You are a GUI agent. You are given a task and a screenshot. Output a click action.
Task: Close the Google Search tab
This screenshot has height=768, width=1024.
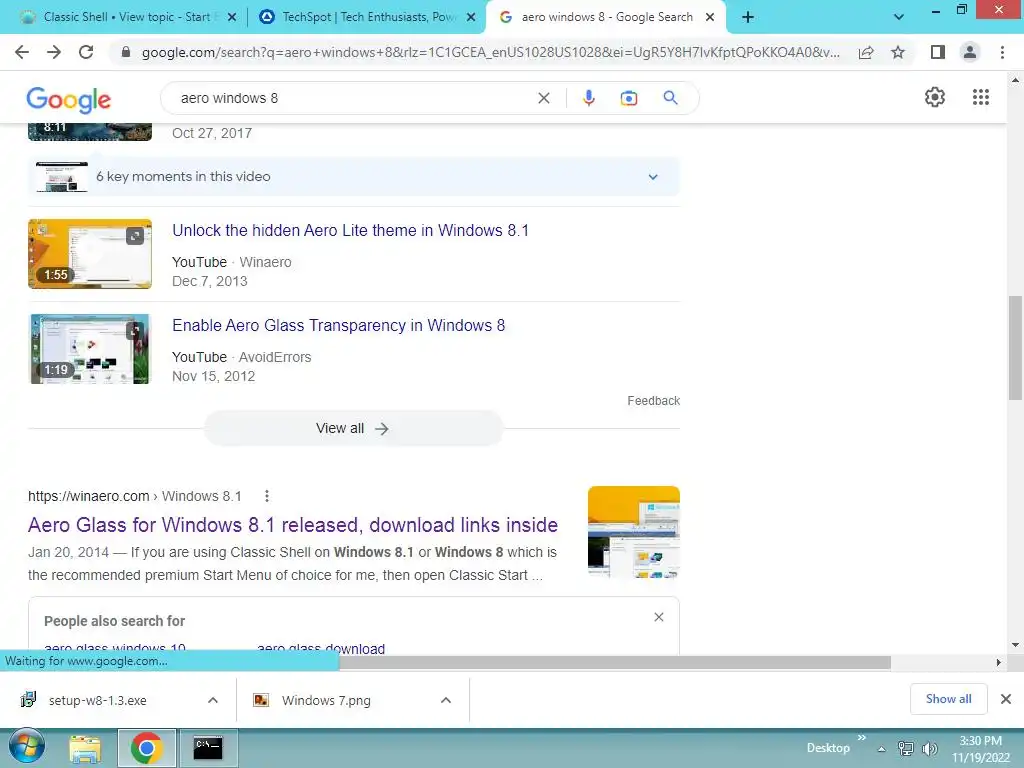coord(710,18)
